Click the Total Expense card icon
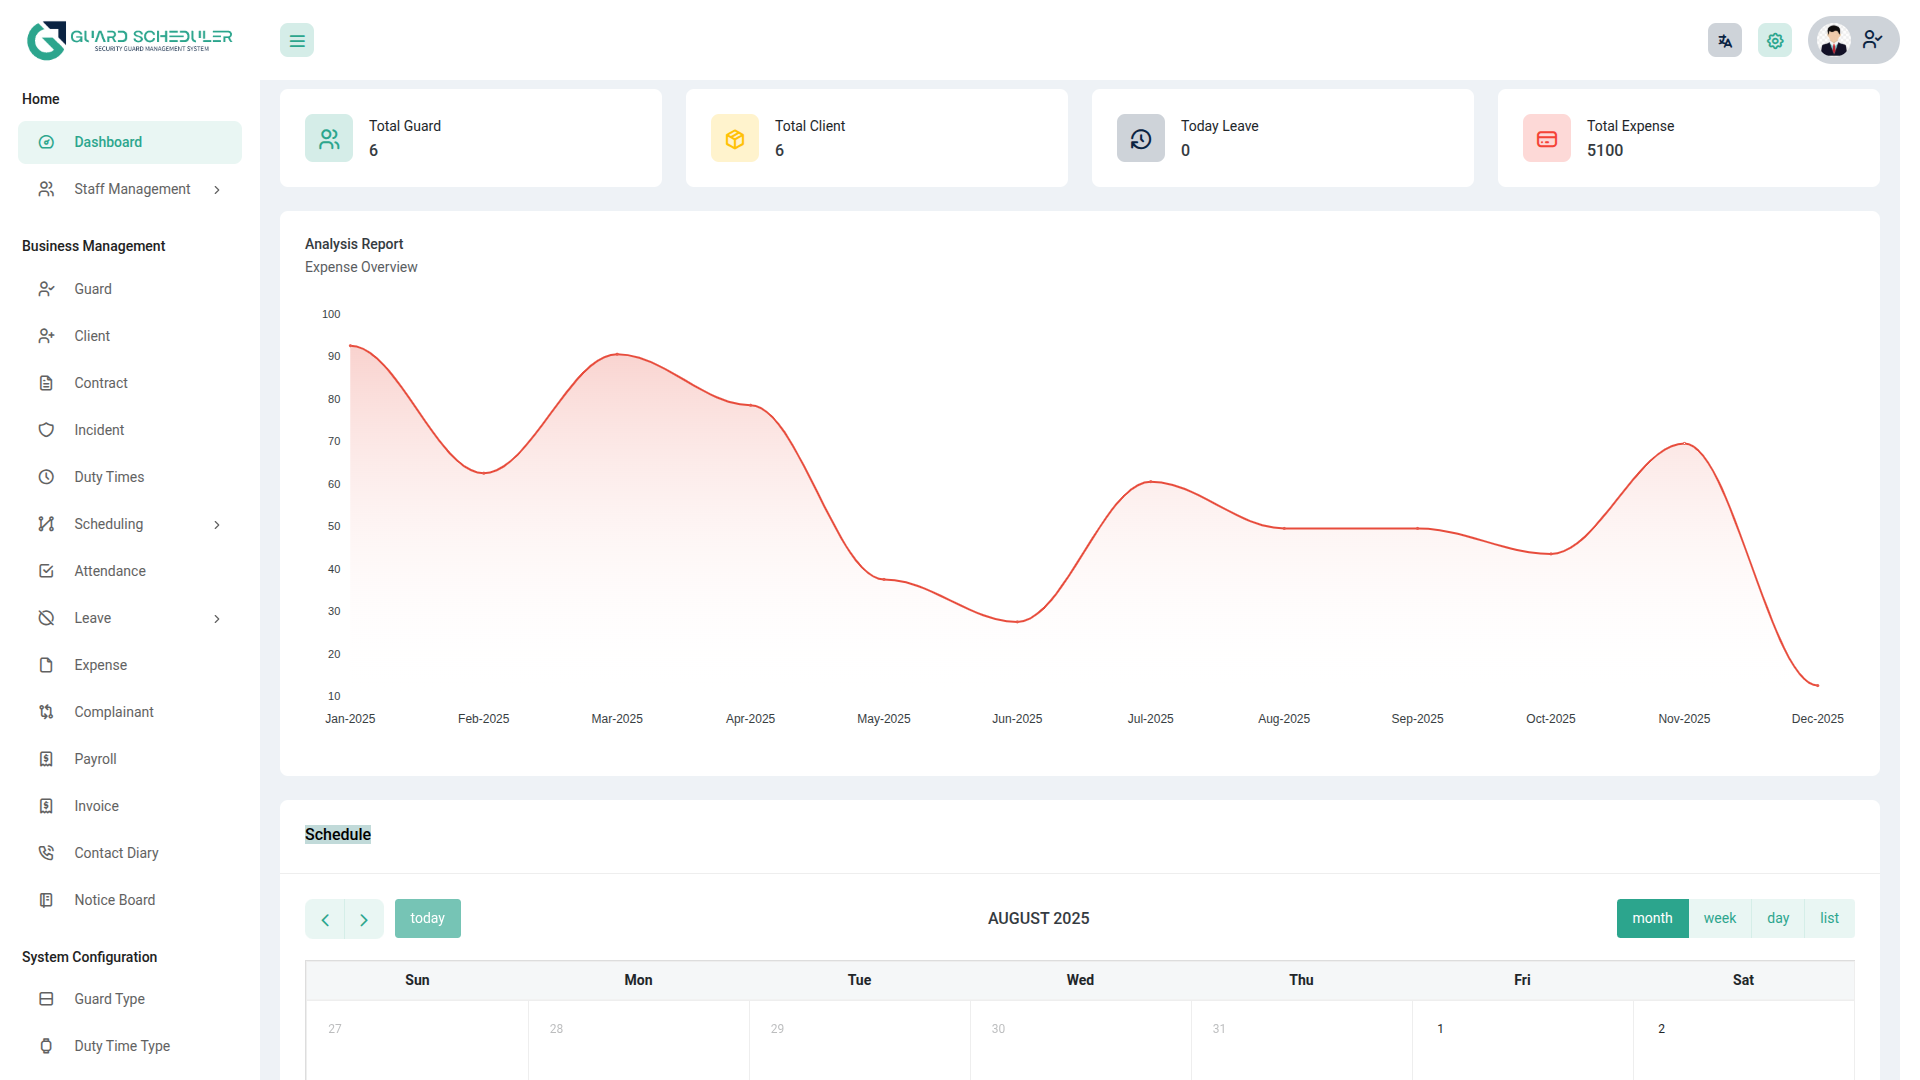 (x=1547, y=139)
